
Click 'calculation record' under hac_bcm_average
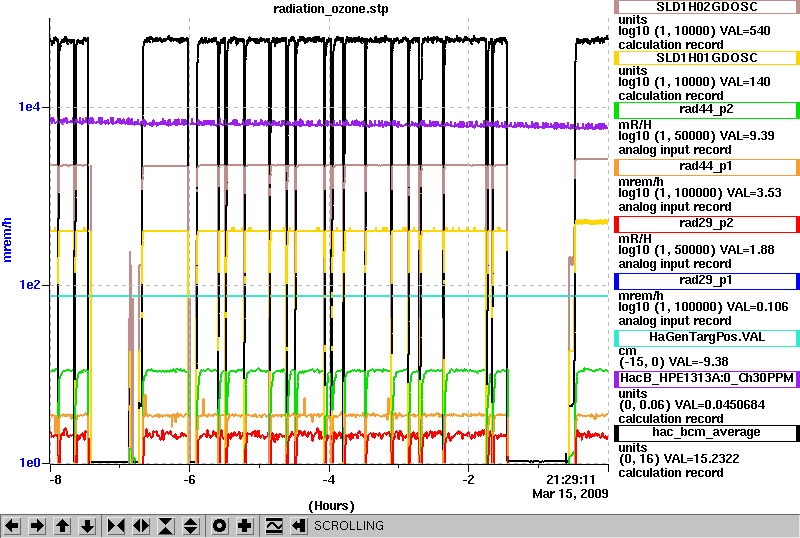(671, 473)
